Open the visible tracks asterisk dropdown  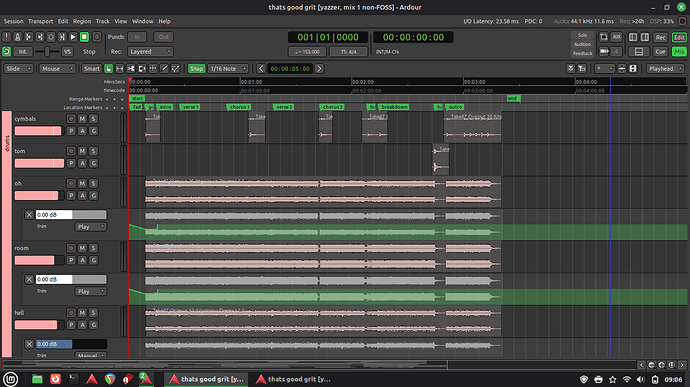tap(604, 69)
